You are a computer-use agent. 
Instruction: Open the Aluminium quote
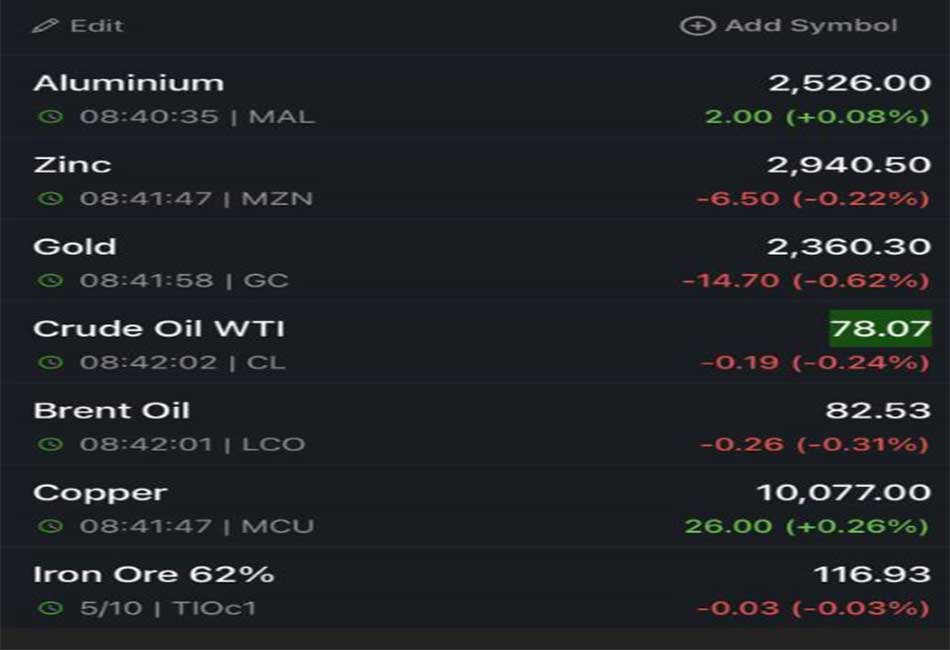(475, 98)
